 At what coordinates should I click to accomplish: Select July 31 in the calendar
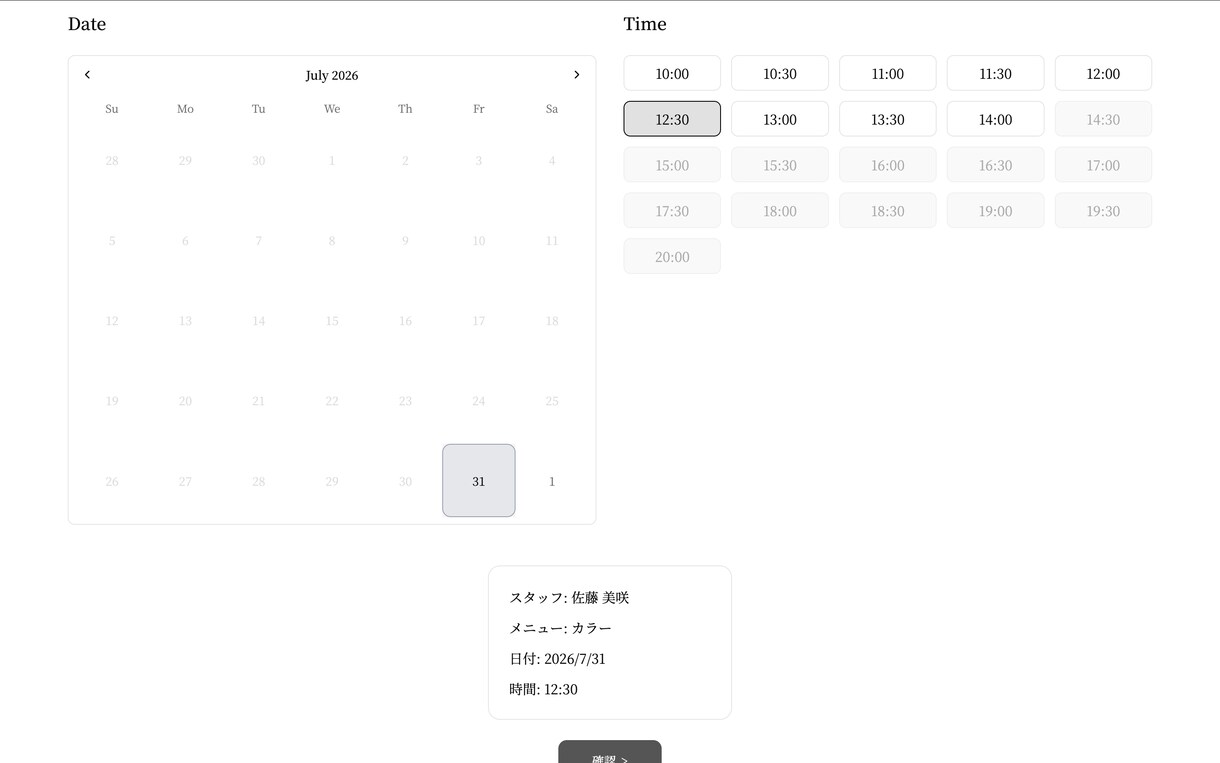click(x=479, y=481)
